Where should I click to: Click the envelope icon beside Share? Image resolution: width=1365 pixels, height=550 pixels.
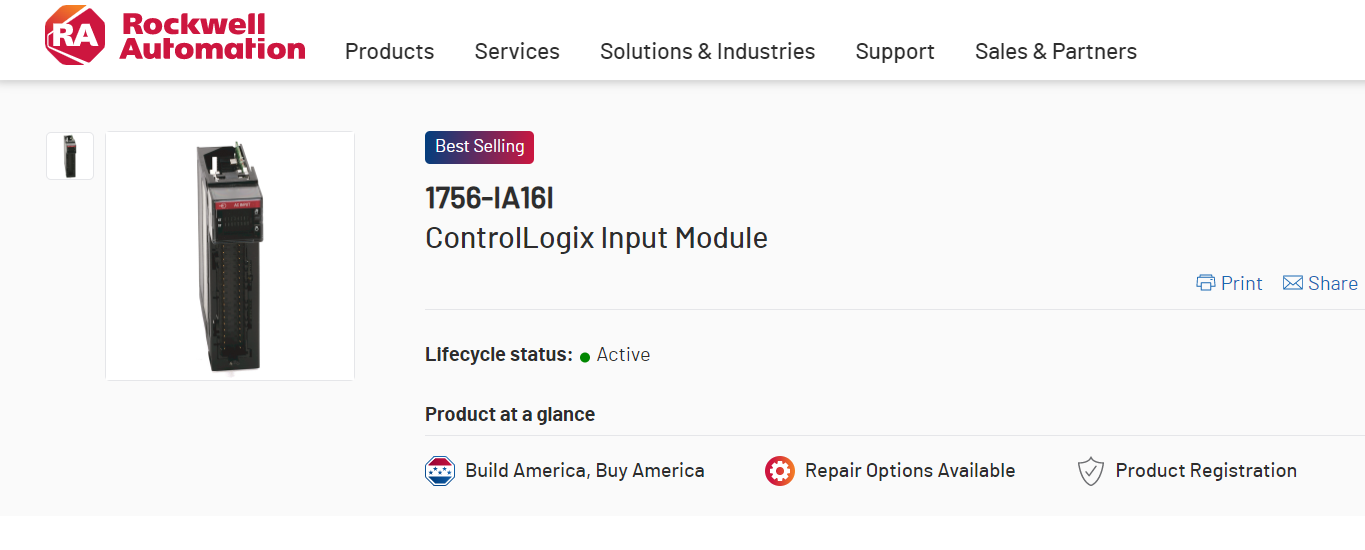coord(1292,283)
